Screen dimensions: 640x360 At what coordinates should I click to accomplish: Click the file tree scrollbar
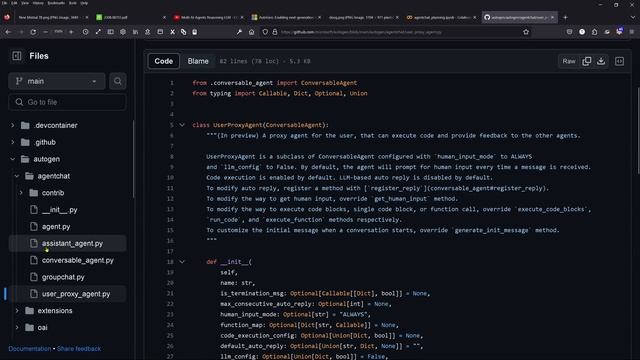(x=133, y=159)
